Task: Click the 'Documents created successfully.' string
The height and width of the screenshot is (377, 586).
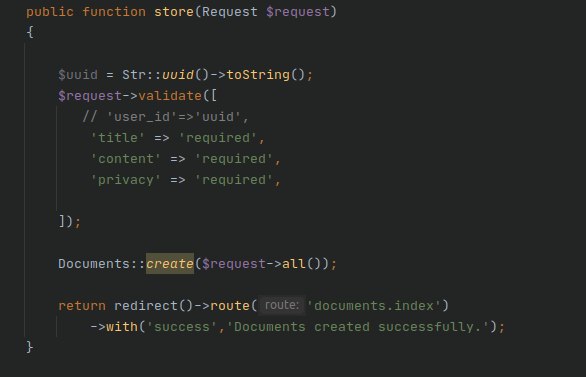Action: [x=358, y=327]
